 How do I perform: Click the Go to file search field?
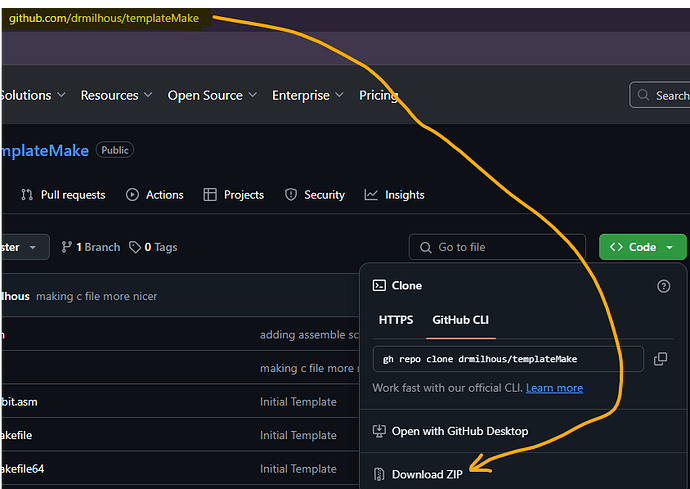click(x=497, y=247)
